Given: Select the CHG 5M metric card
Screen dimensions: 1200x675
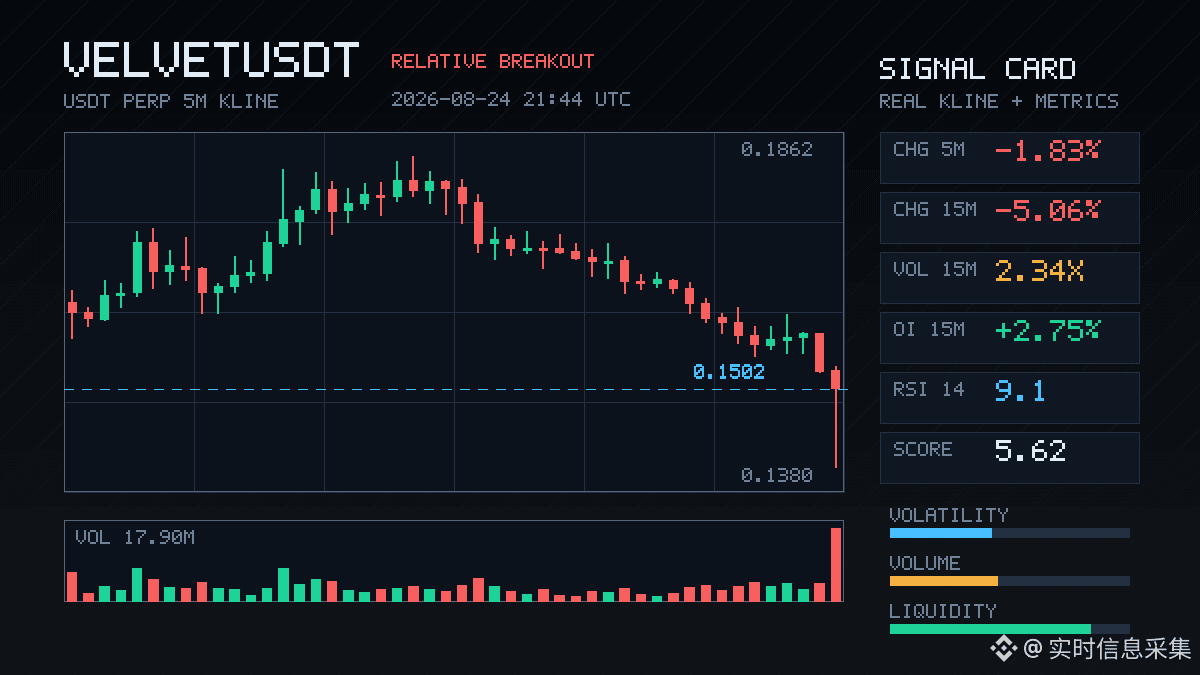Looking at the screenshot, I should [1009, 157].
